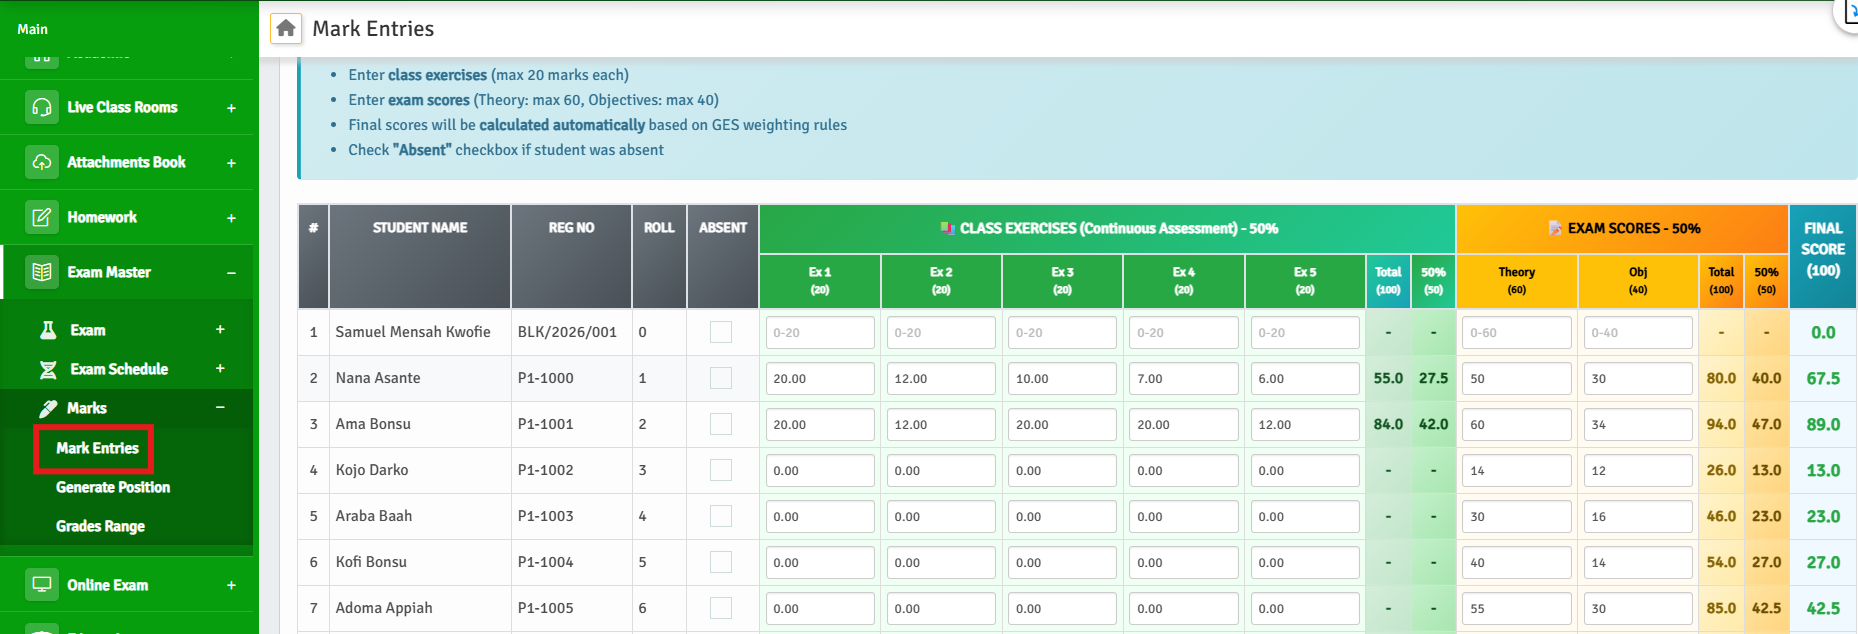Click the Live Class Rooms headset icon
The width and height of the screenshot is (1858, 634).
42,107
